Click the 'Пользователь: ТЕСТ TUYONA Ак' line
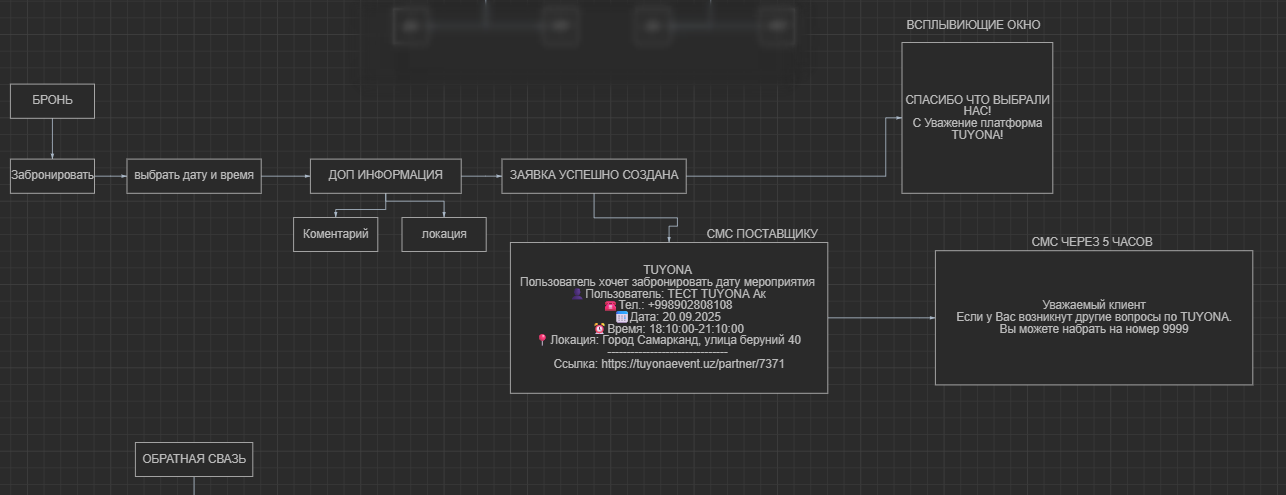 click(x=668, y=294)
